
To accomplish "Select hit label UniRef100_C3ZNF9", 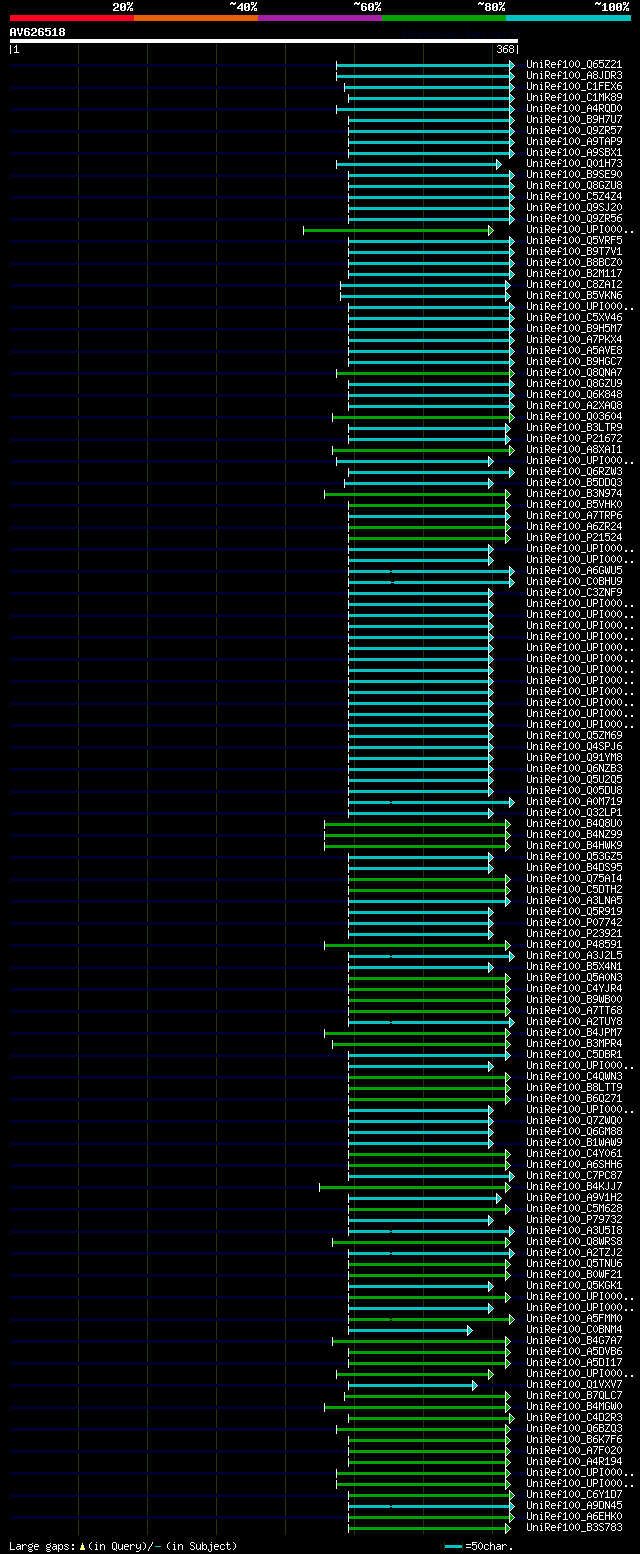I will coord(574,592).
